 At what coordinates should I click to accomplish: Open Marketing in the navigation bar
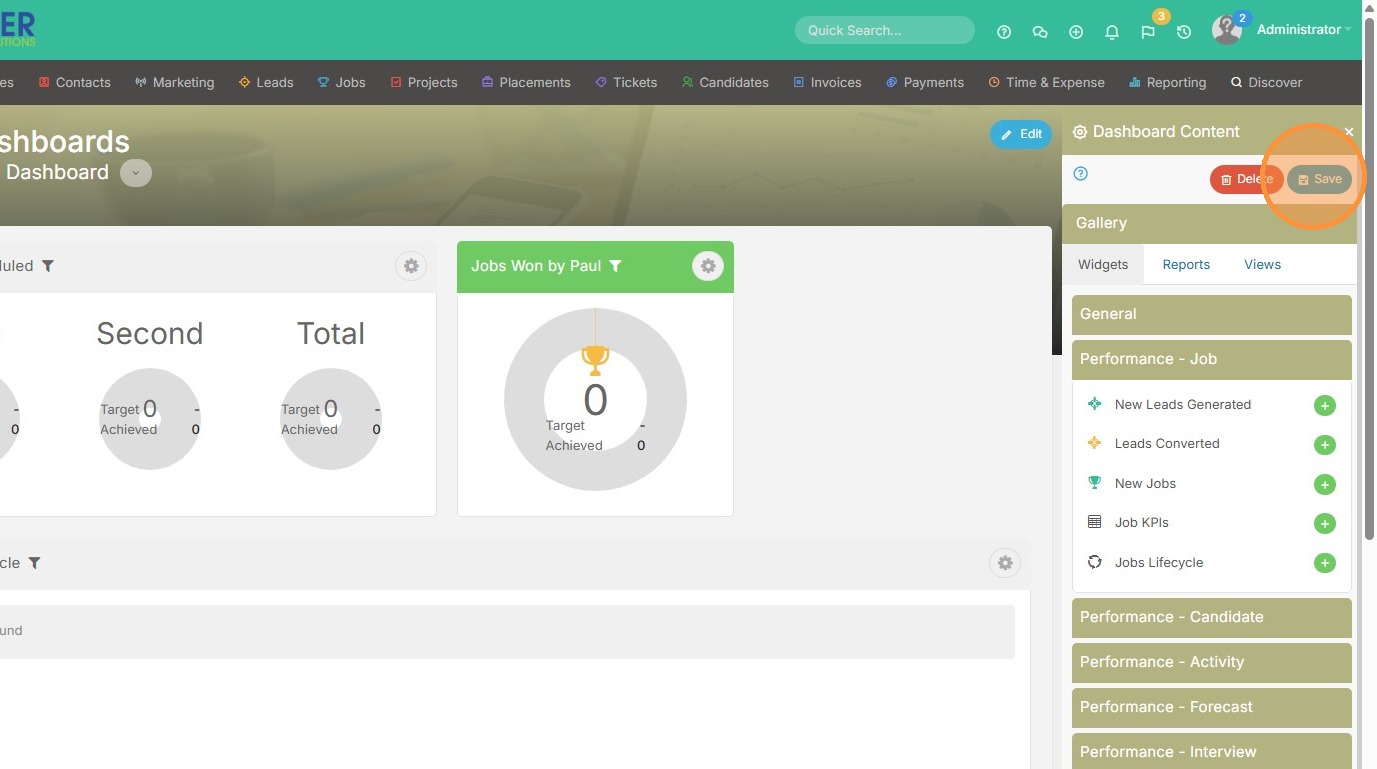[x=175, y=83]
